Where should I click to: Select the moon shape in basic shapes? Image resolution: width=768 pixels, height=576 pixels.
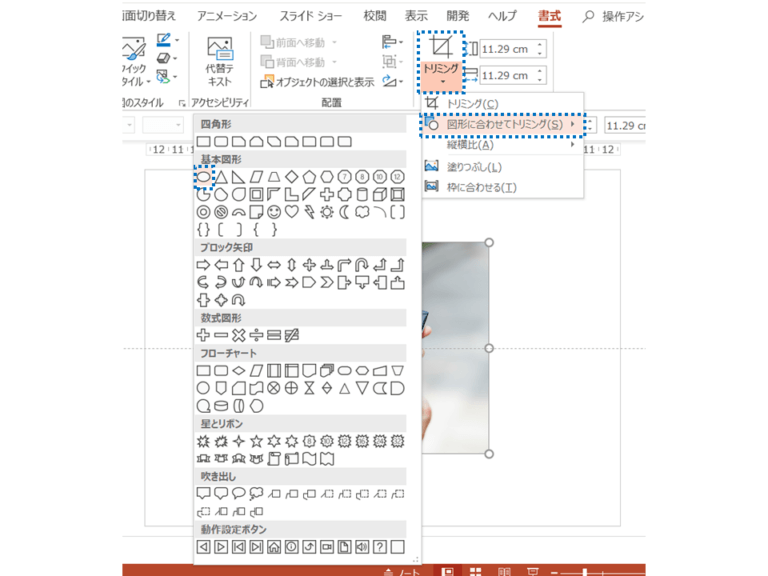(345, 212)
